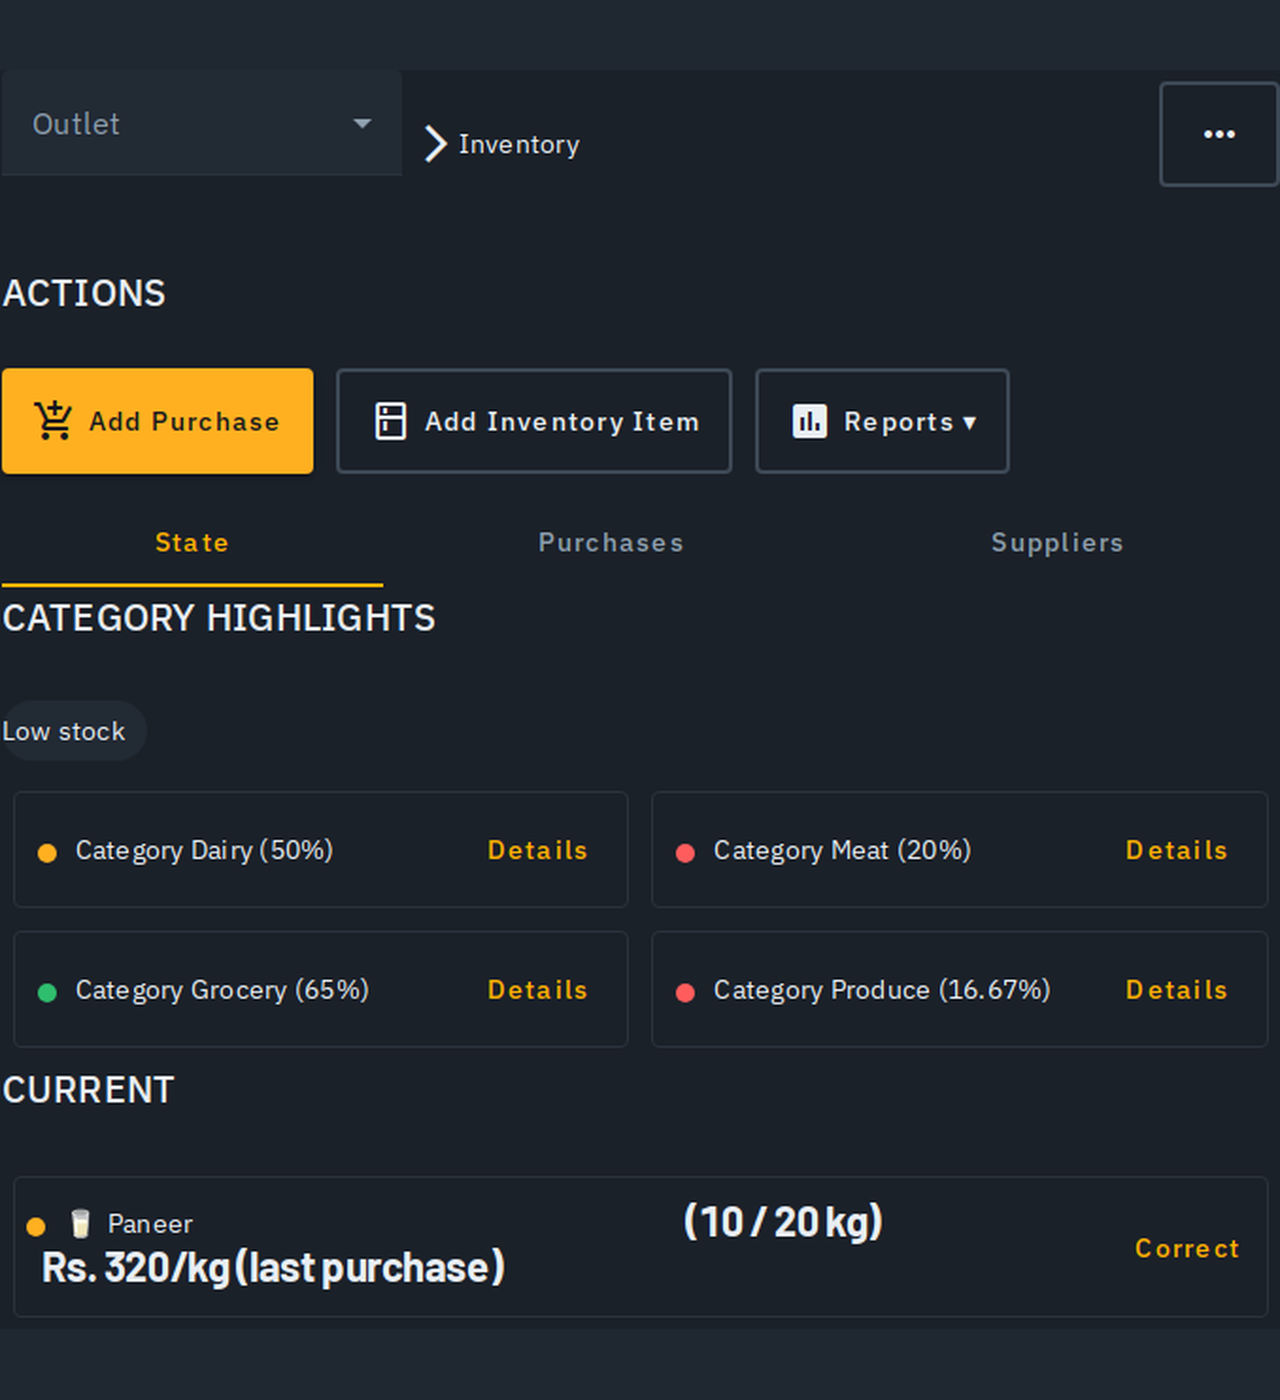Image resolution: width=1280 pixels, height=1400 pixels.
Task: Click the bar chart icon on Reports
Action: [810, 421]
